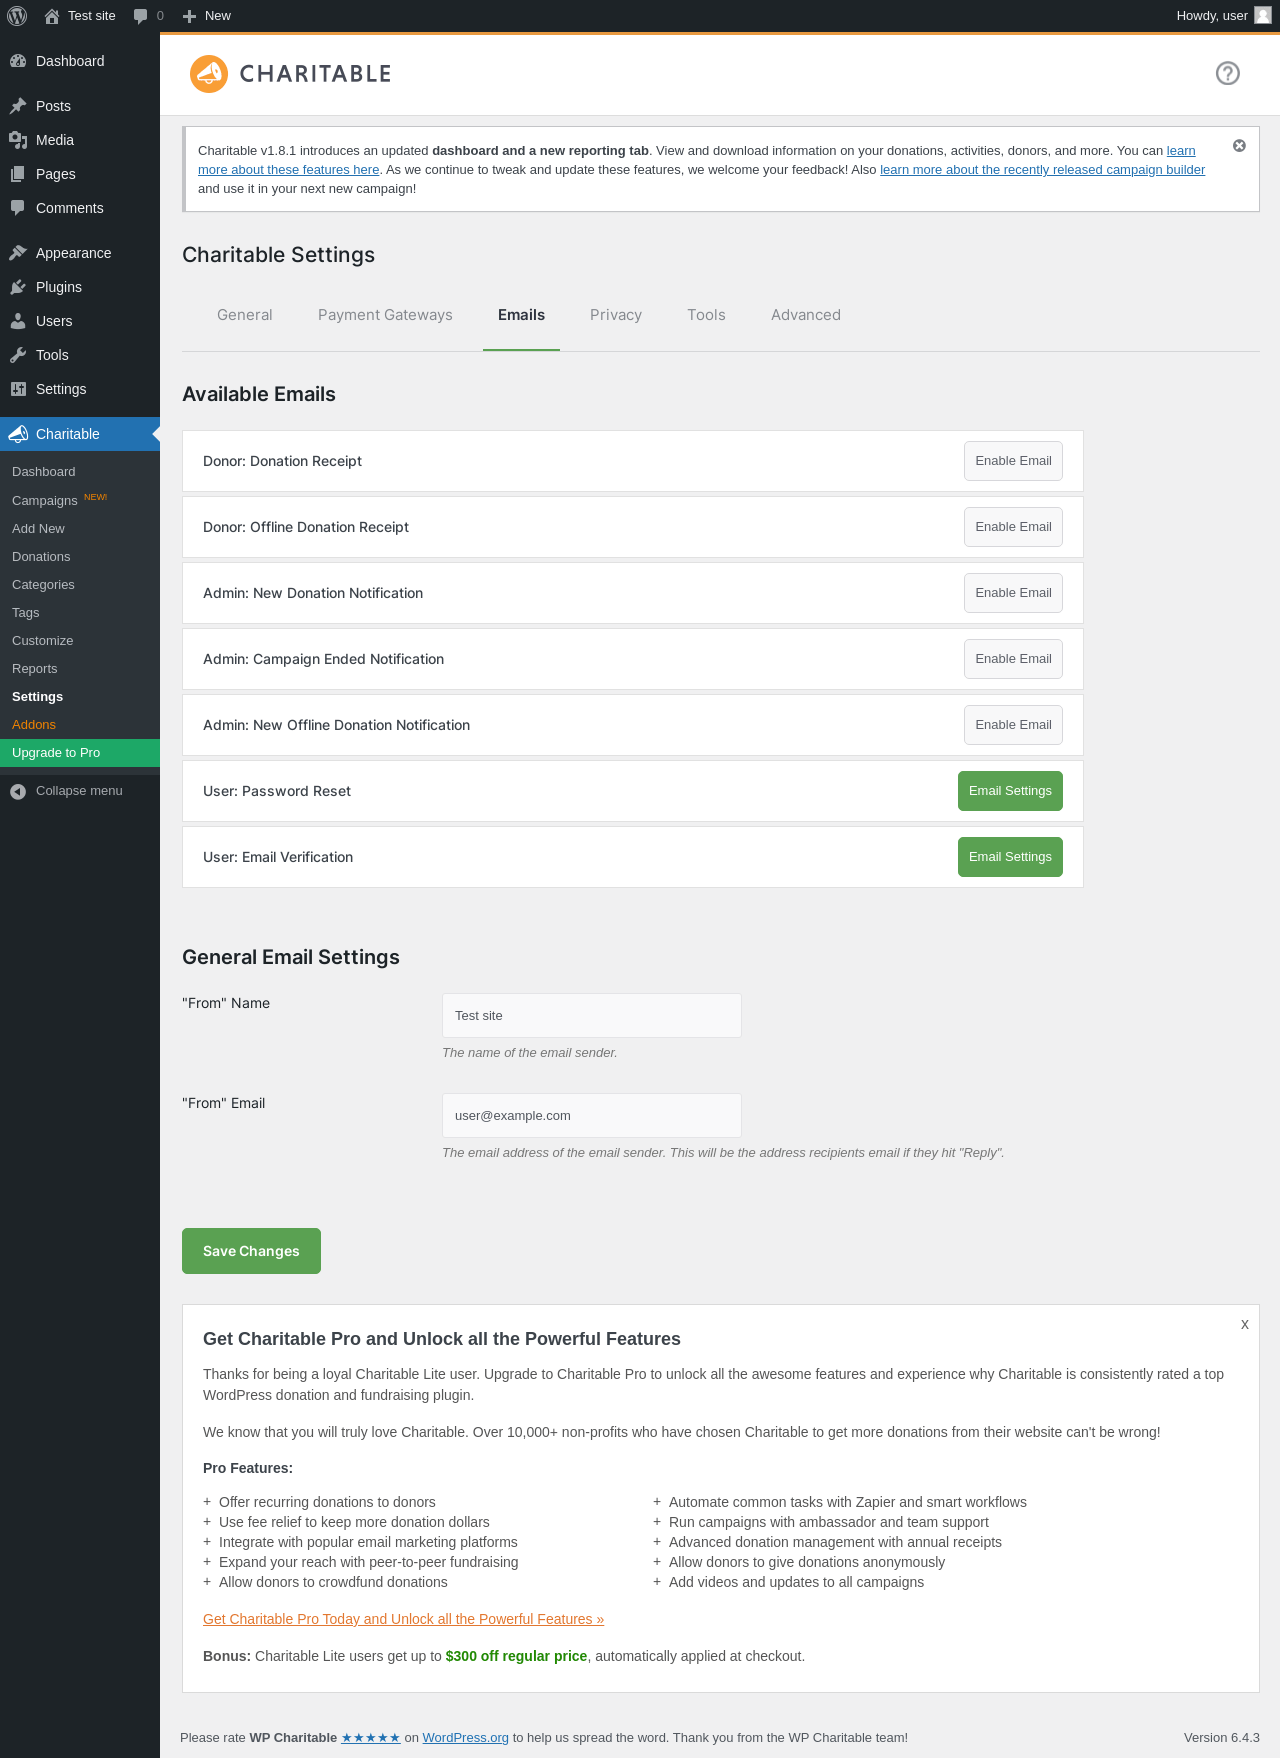This screenshot has width=1280, height=1758.
Task: Click the Media icon in sidebar
Action: pos(18,140)
